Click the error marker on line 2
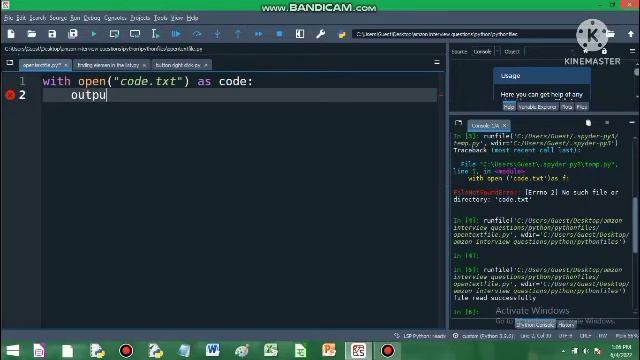 click(x=10, y=95)
